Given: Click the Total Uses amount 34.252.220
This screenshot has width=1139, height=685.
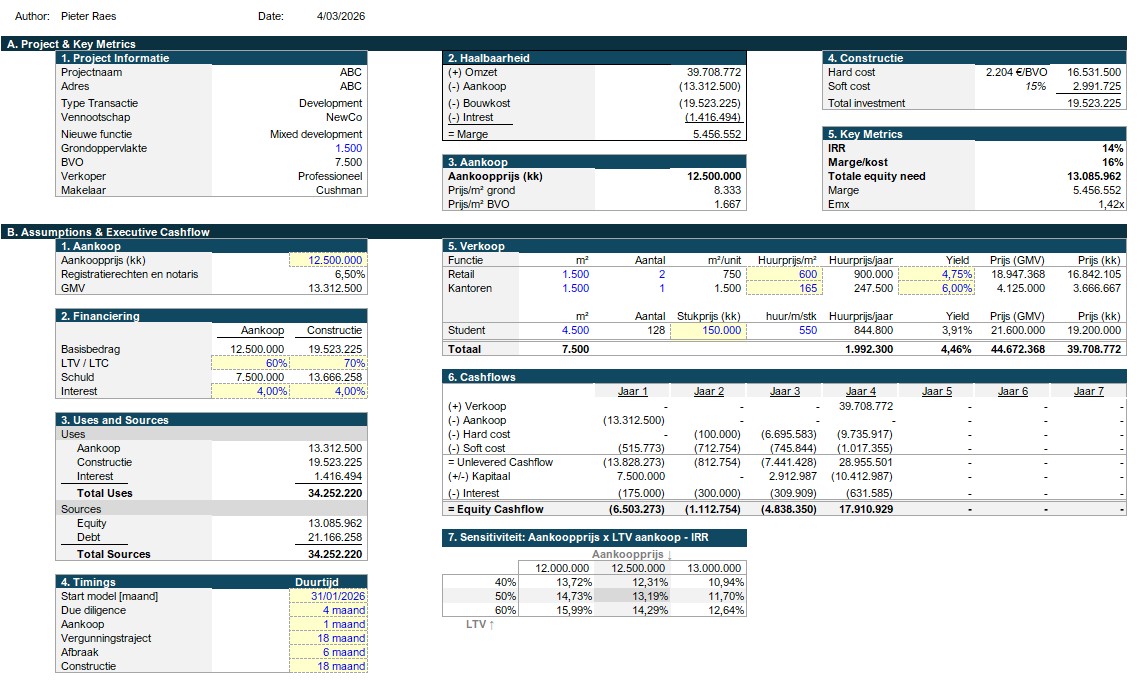Looking at the screenshot, I should pyautogui.click(x=335, y=493).
